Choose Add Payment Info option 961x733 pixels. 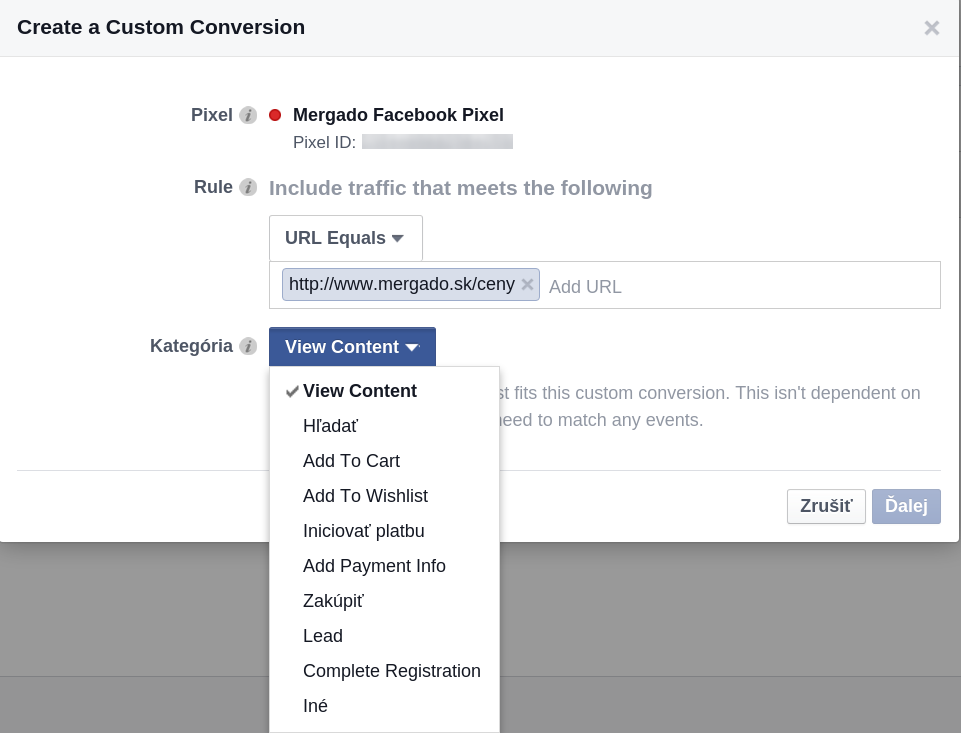[374, 566]
